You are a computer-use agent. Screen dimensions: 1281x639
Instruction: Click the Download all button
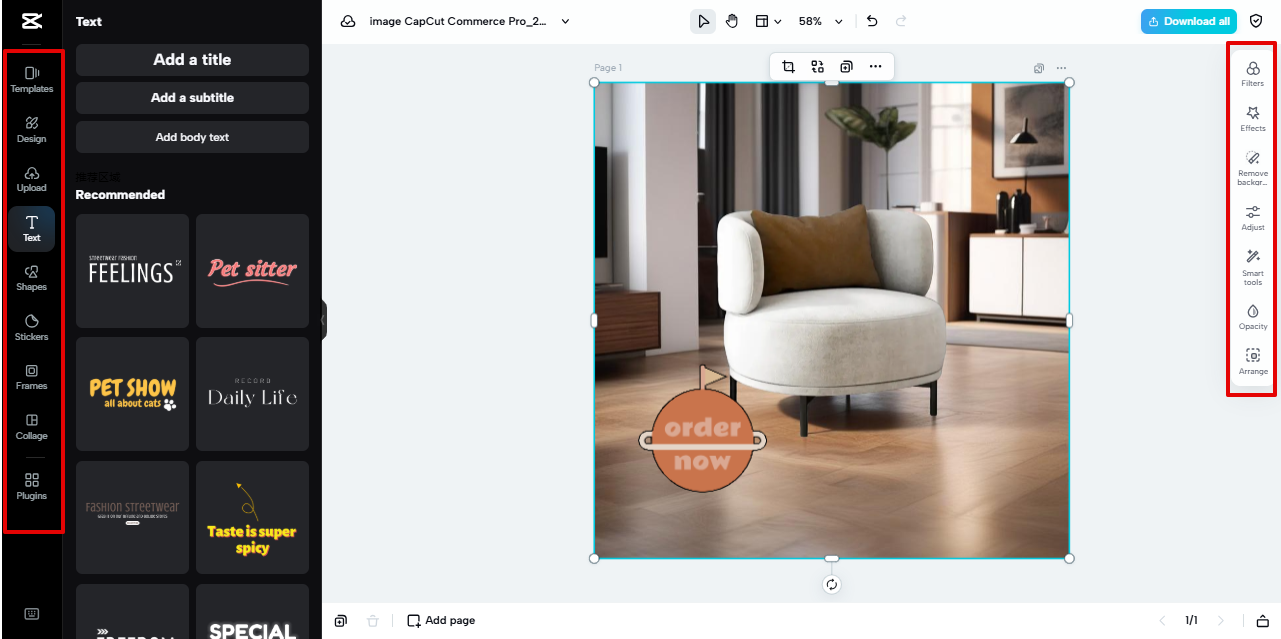coord(1189,21)
